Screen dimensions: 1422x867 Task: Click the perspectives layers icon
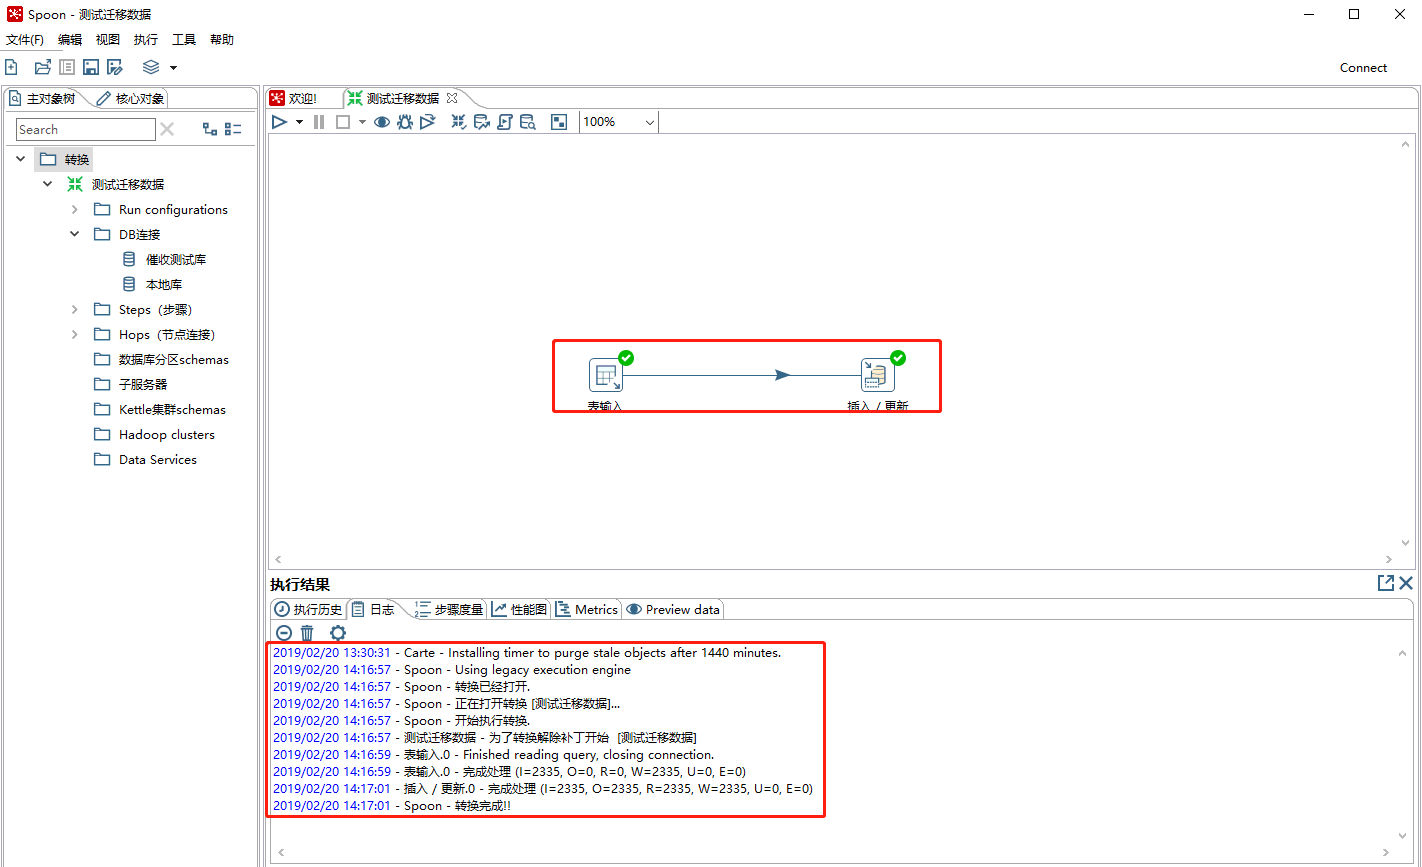tap(151, 67)
